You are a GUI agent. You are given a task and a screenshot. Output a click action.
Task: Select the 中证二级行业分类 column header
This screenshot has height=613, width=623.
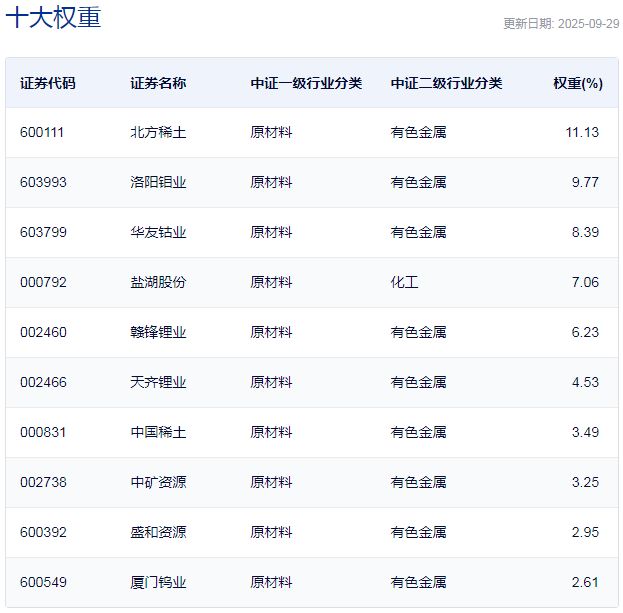446,83
